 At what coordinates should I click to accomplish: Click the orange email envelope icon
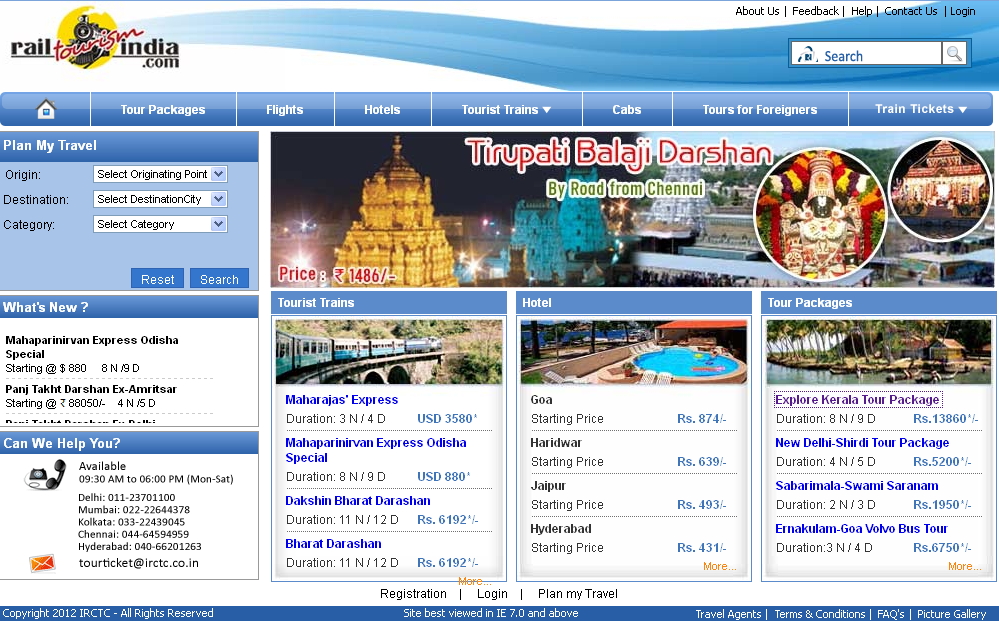42,563
